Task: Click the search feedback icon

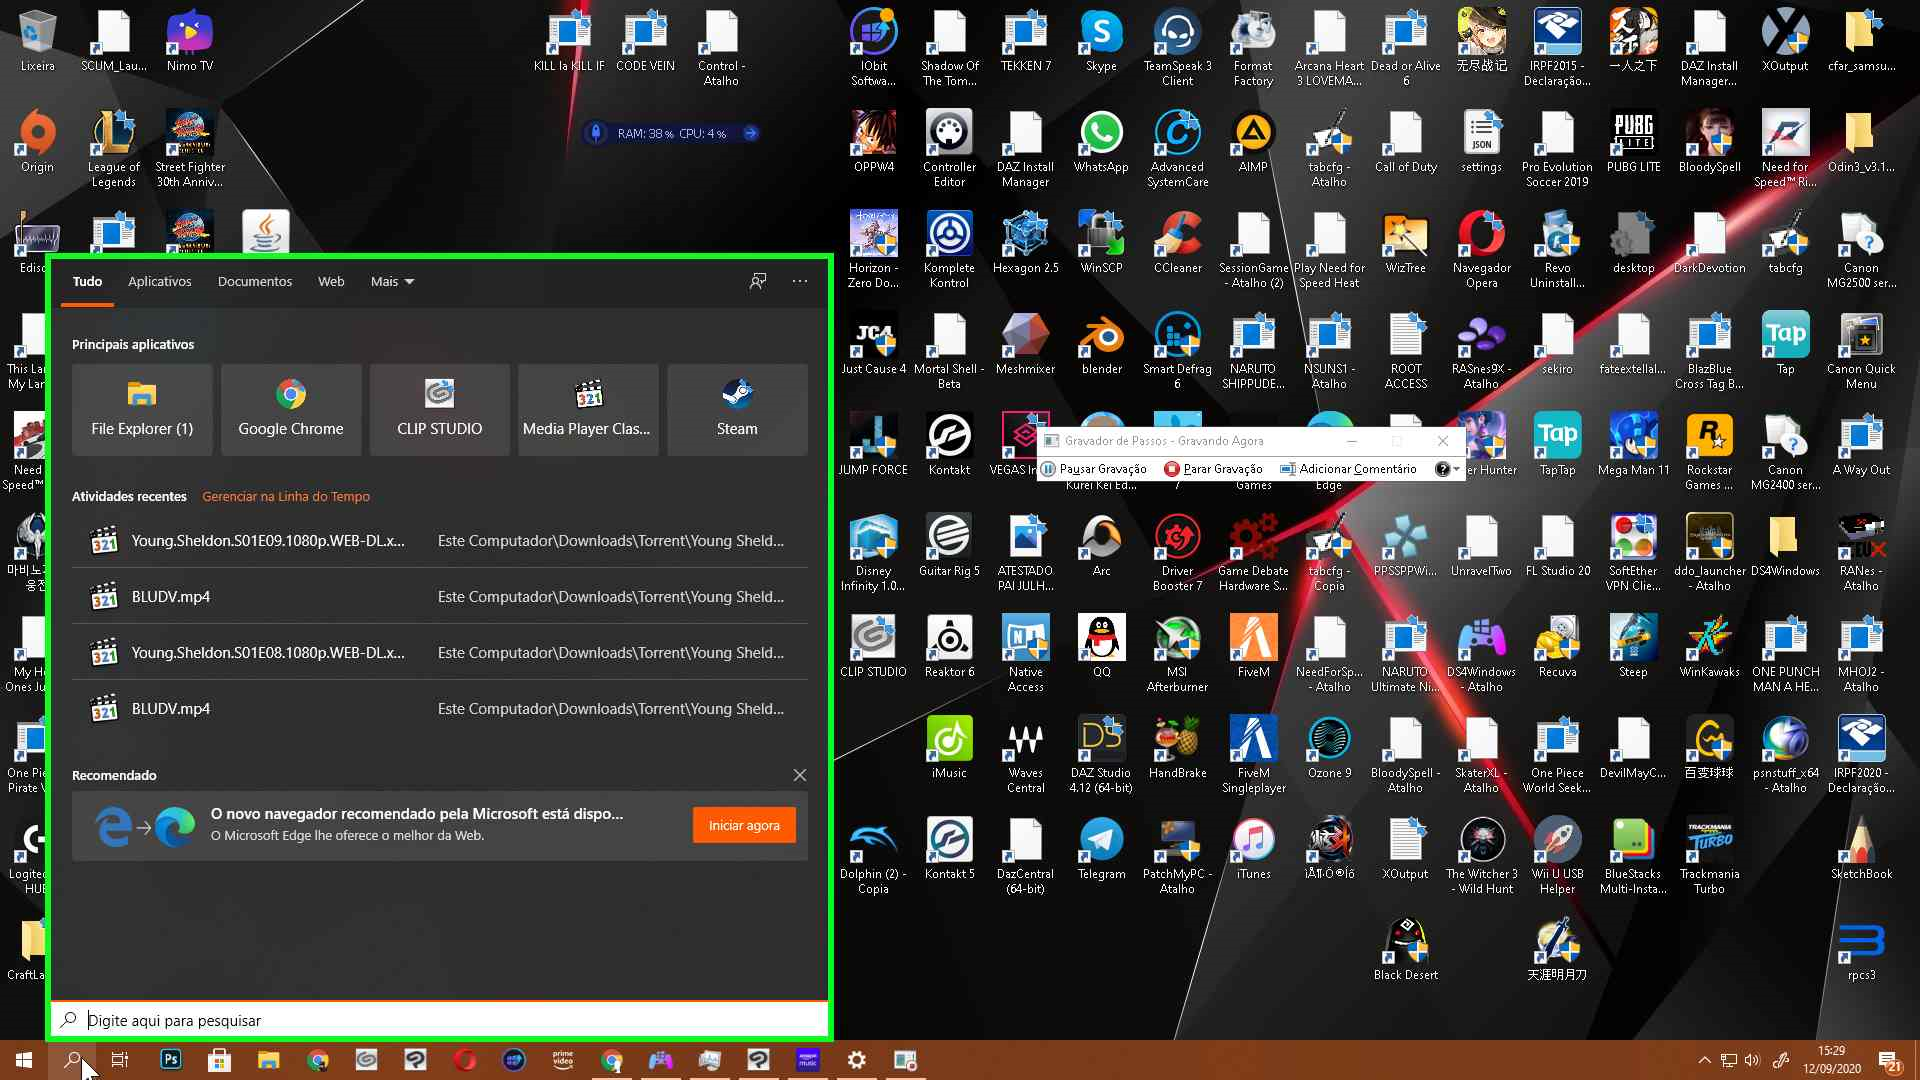Action: 758,281
